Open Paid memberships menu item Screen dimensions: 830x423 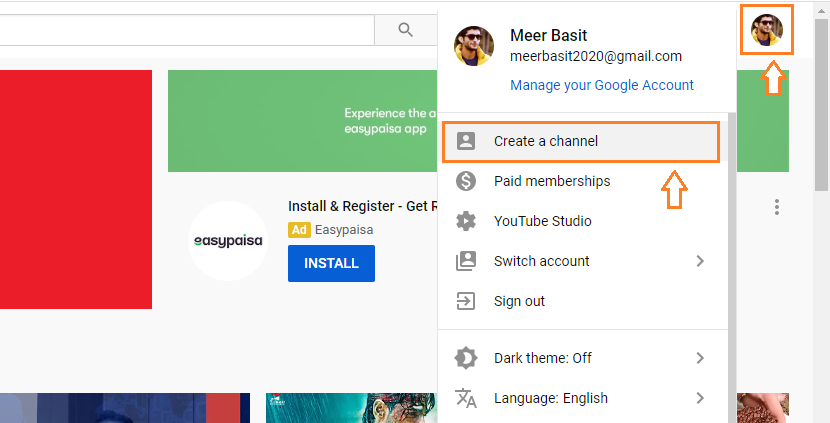[x=583, y=181]
